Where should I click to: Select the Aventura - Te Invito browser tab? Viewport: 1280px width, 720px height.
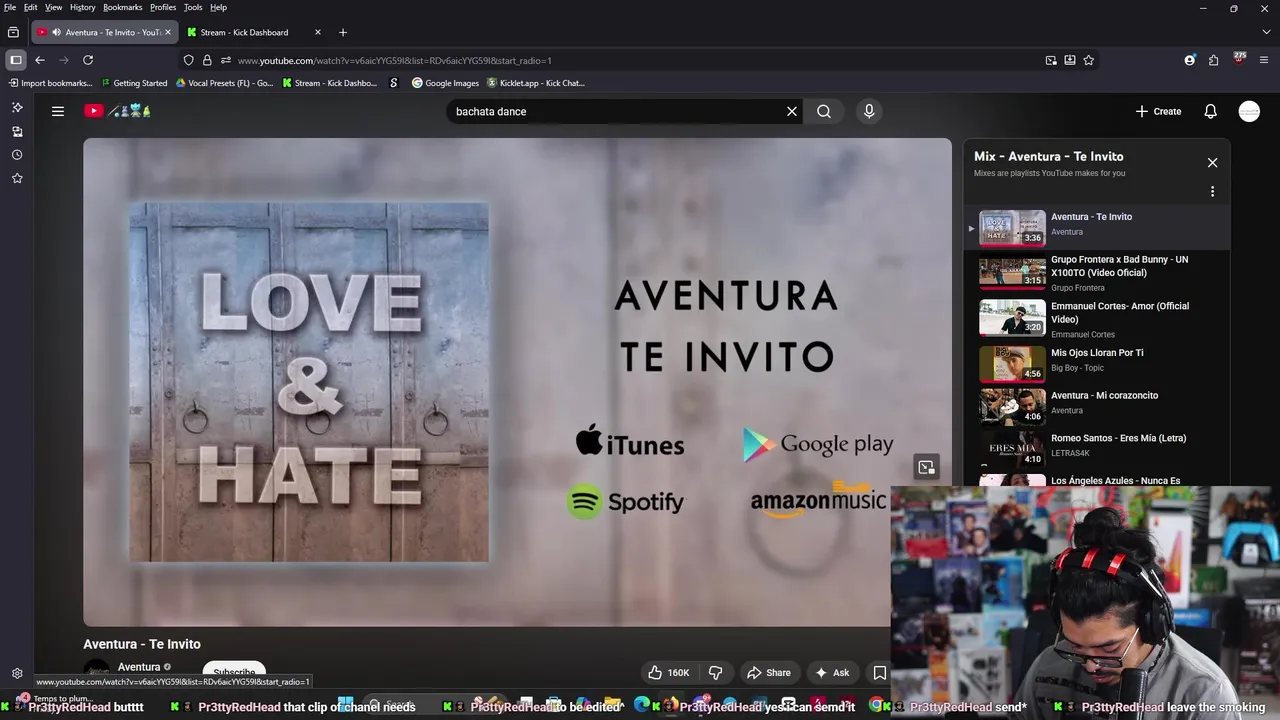click(x=104, y=32)
